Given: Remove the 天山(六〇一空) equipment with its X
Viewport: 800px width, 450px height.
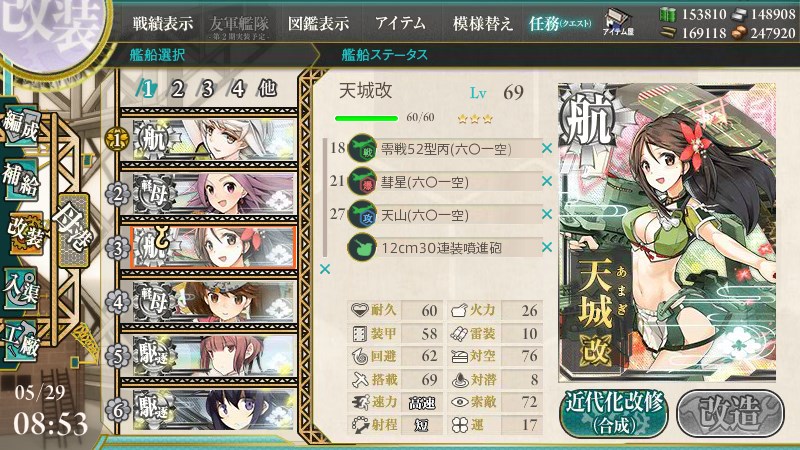Looking at the screenshot, I should click(x=547, y=214).
